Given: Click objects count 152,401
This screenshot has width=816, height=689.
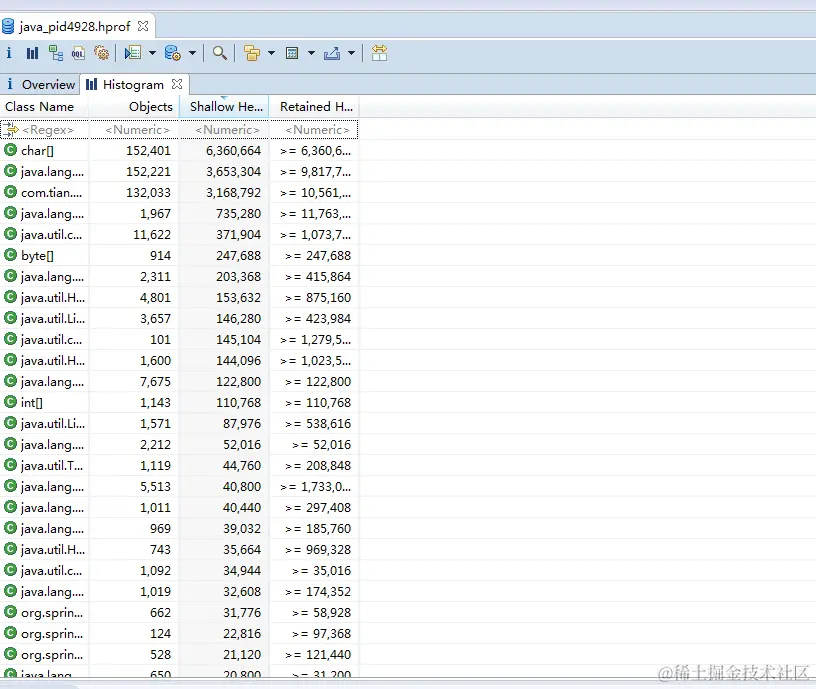Looking at the screenshot, I should 148,150.
